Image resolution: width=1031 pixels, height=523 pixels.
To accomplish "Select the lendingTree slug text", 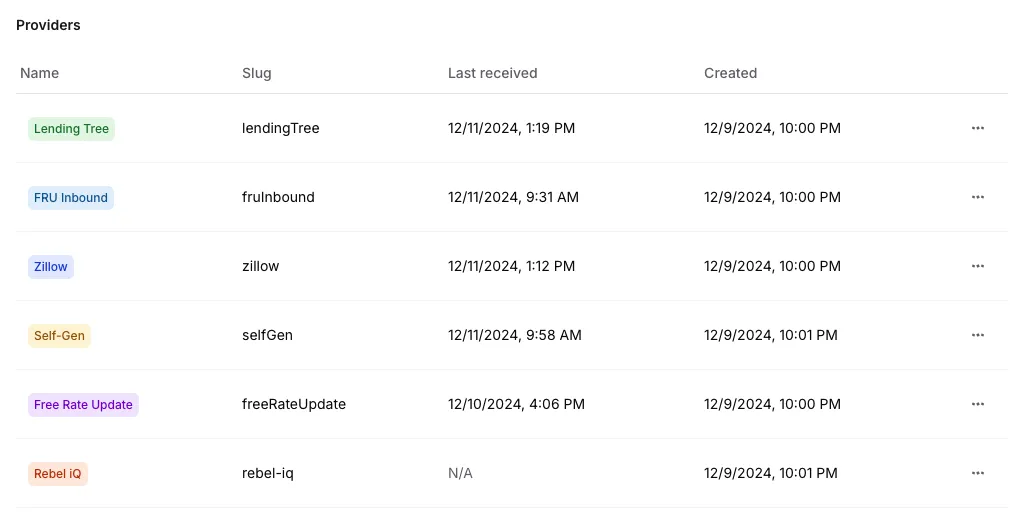I will coord(281,128).
